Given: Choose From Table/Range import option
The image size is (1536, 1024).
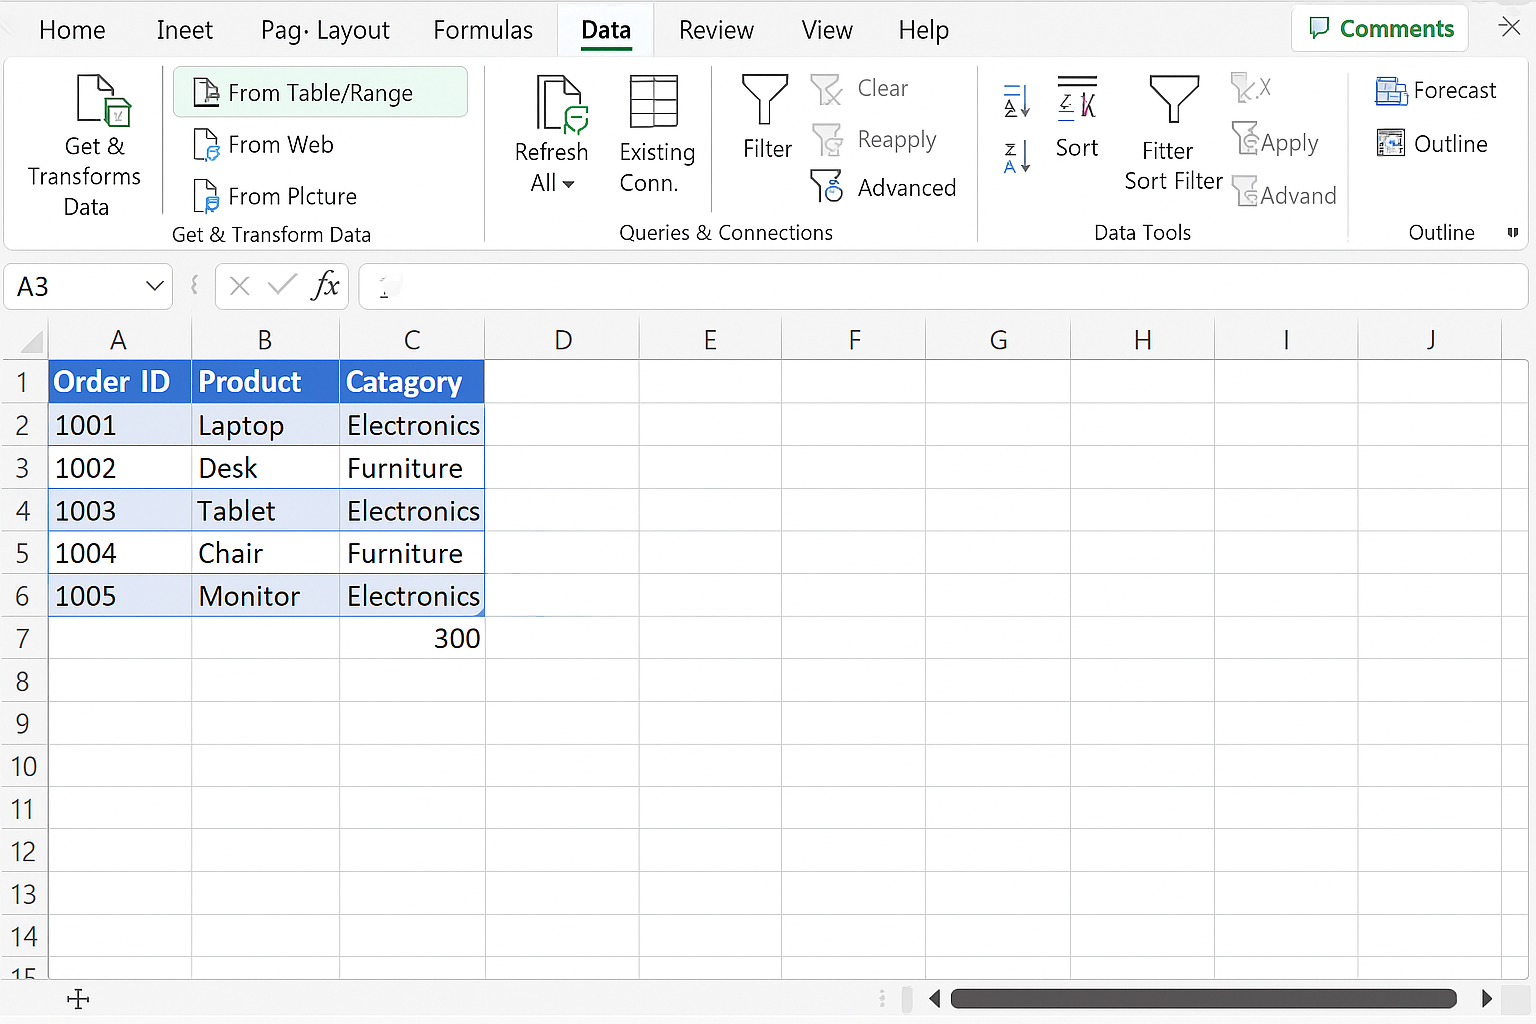Looking at the screenshot, I should [320, 93].
